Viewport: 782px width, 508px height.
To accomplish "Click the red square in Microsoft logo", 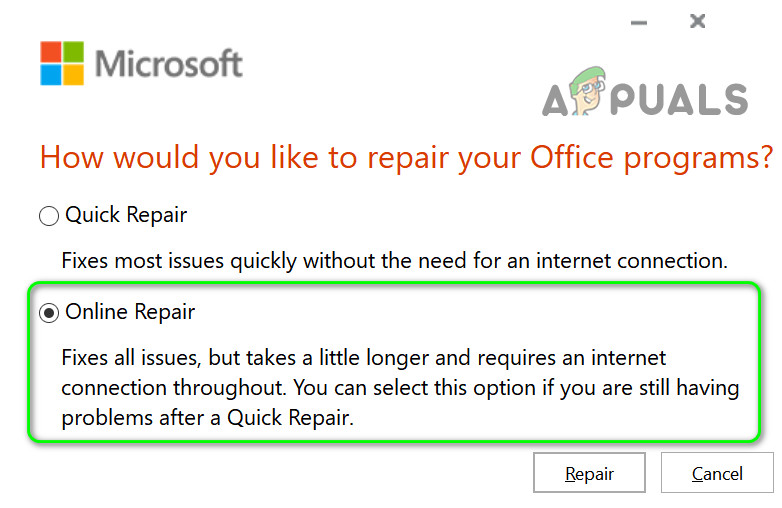I will (52, 52).
